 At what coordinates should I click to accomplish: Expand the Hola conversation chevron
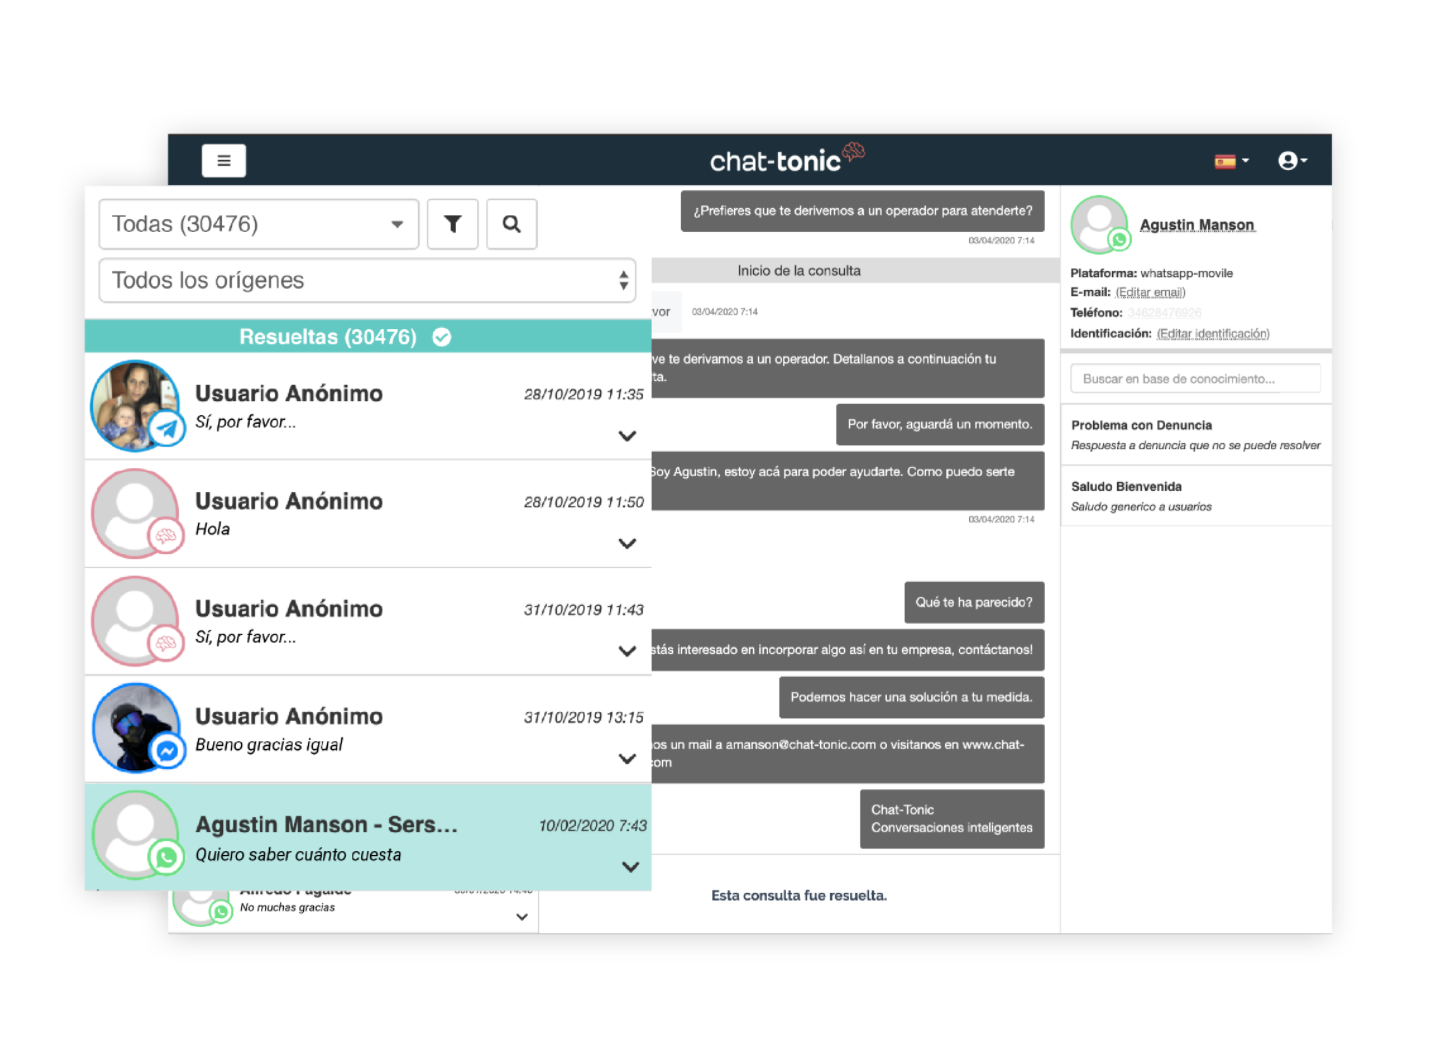tap(627, 544)
